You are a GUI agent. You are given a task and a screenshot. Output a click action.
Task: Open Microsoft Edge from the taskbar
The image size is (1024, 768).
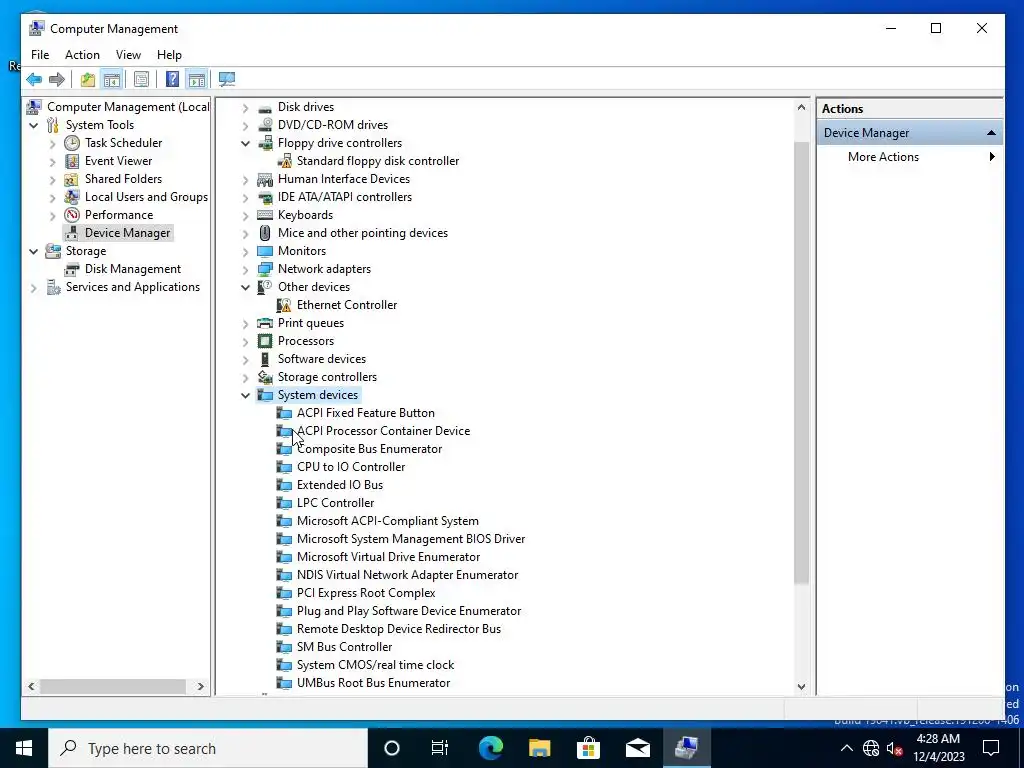[490, 748]
